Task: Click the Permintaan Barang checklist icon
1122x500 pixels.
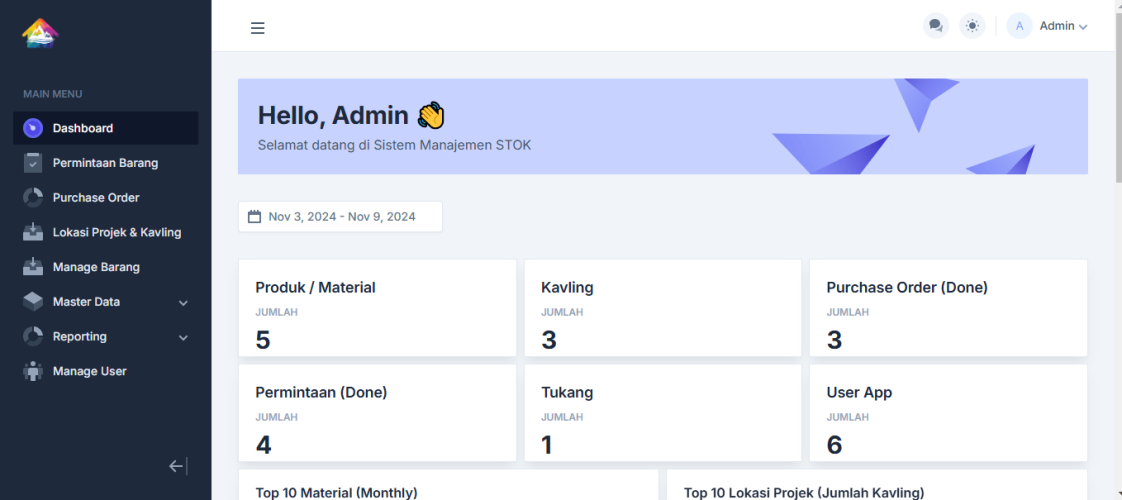Action: click(33, 163)
